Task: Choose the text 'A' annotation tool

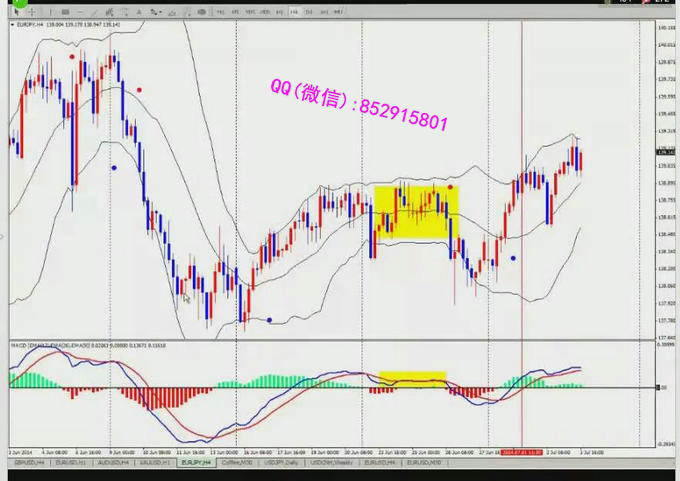Action: click(141, 12)
